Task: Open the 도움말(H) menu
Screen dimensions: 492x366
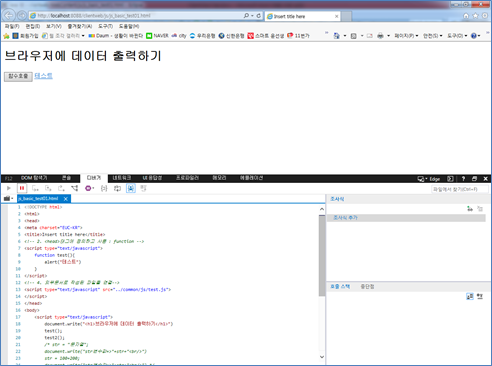Action: tap(129, 26)
